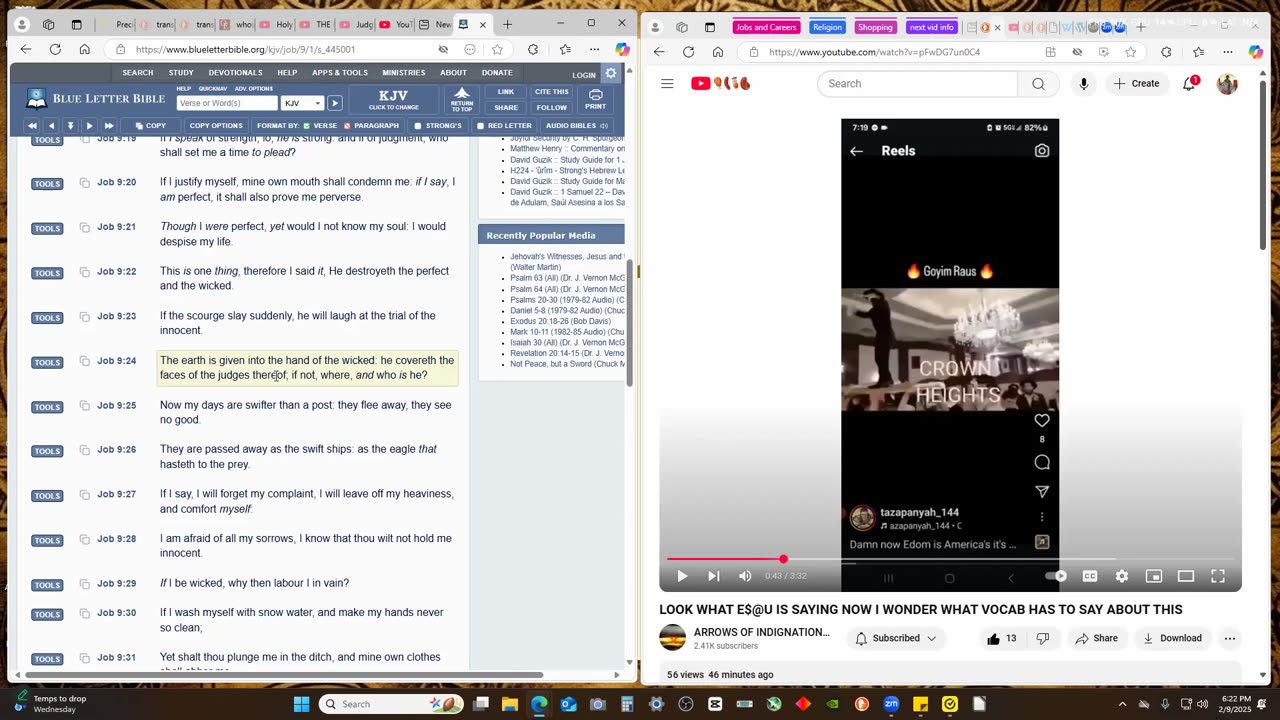Click the COPY button in Bible toolbar

pyautogui.click(x=151, y=126)
